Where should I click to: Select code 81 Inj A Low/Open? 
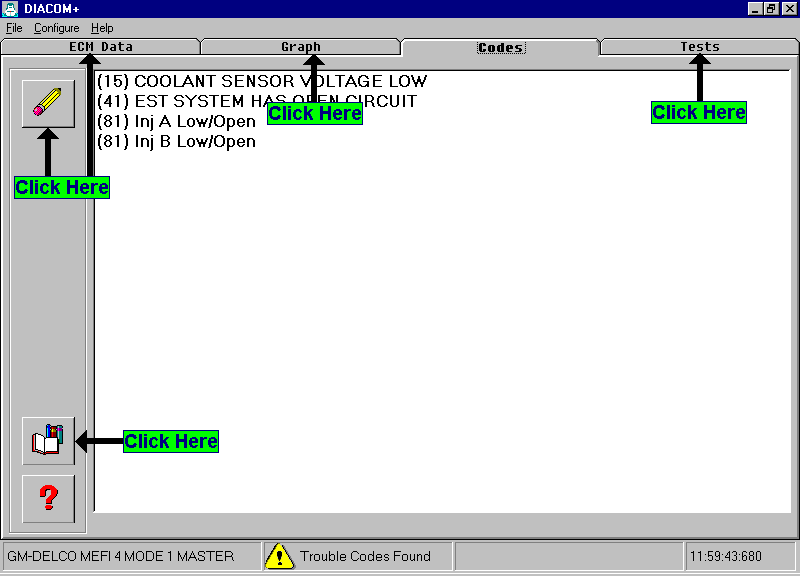(x=176, y=122)
